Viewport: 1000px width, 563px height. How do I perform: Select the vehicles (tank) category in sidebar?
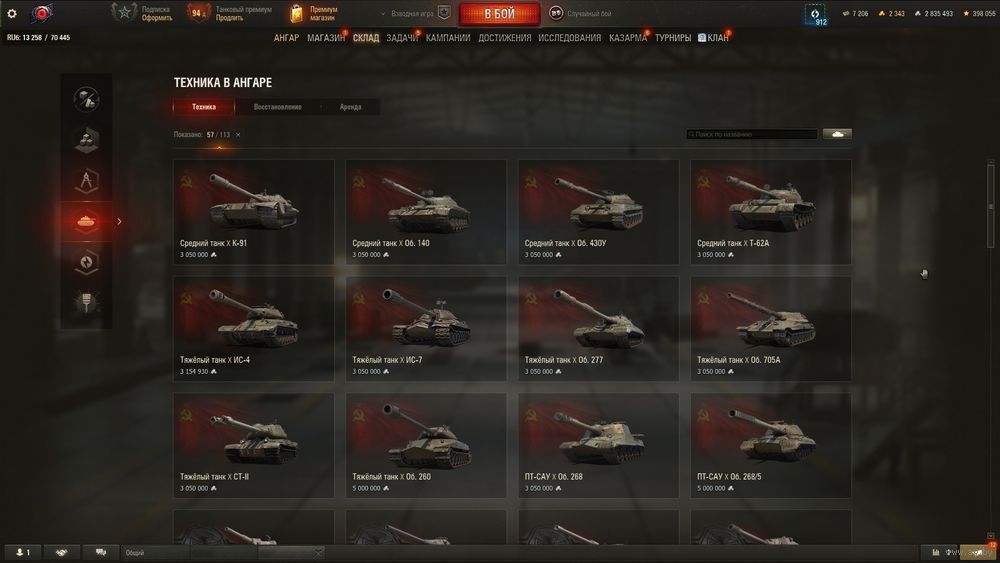tap(86, 221)
